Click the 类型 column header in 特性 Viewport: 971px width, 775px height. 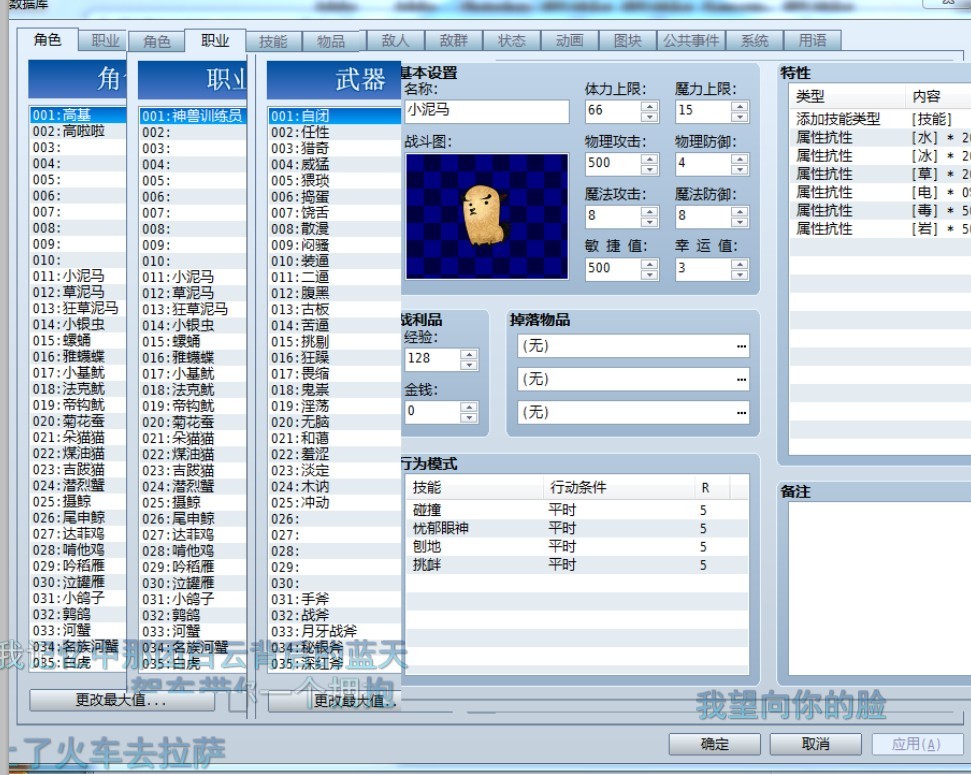point(848,96)
